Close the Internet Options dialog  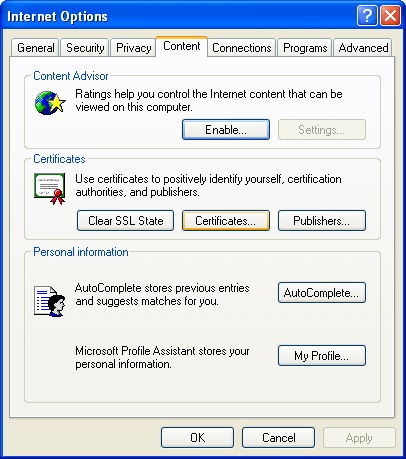[390, 16]
